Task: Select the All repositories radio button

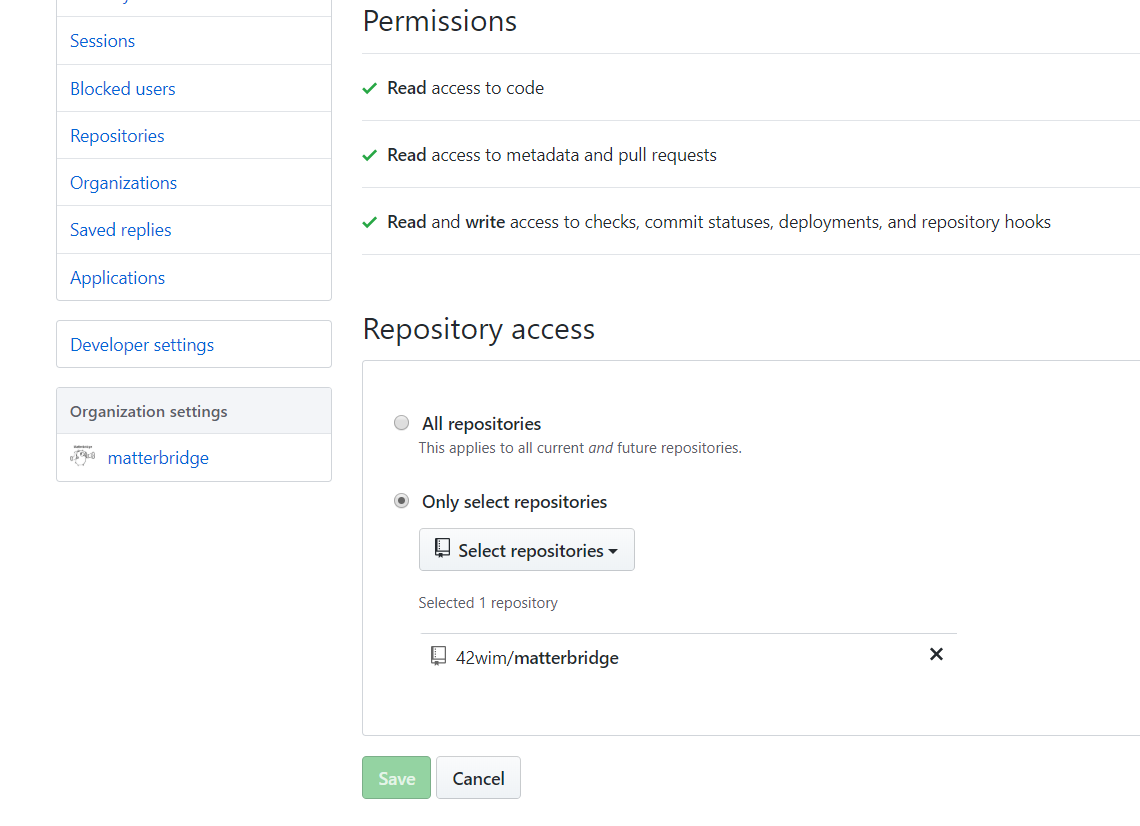Action: click(x=401, y=422)
